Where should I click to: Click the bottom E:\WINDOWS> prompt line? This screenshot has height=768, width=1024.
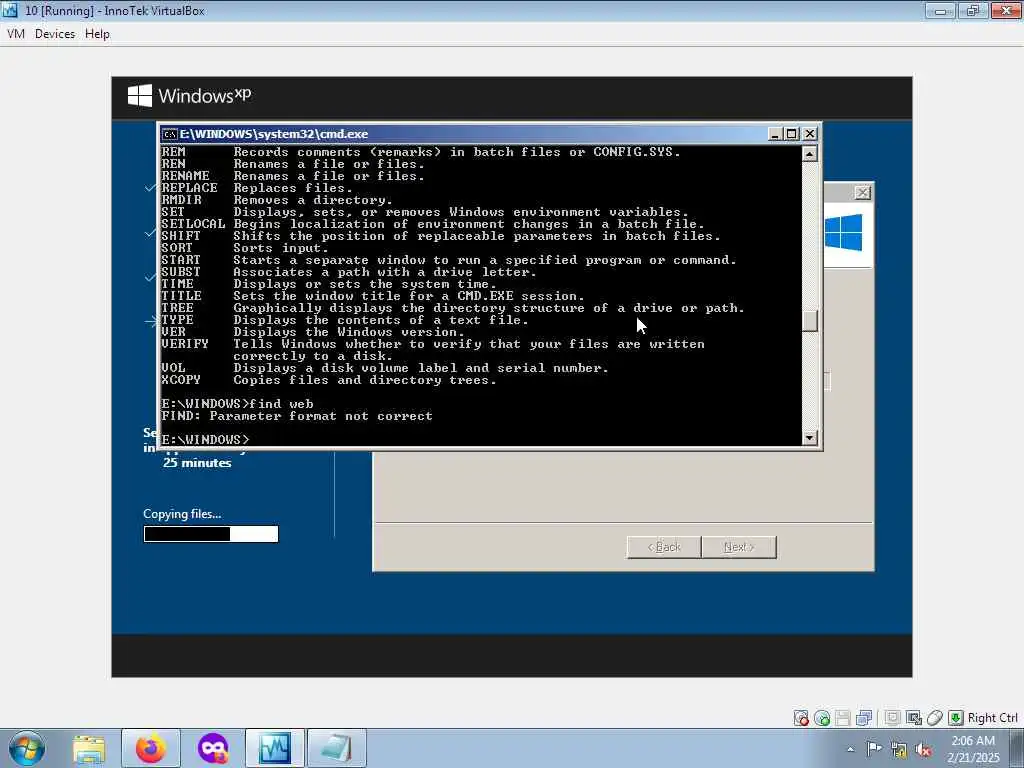[x=205, y=440]
